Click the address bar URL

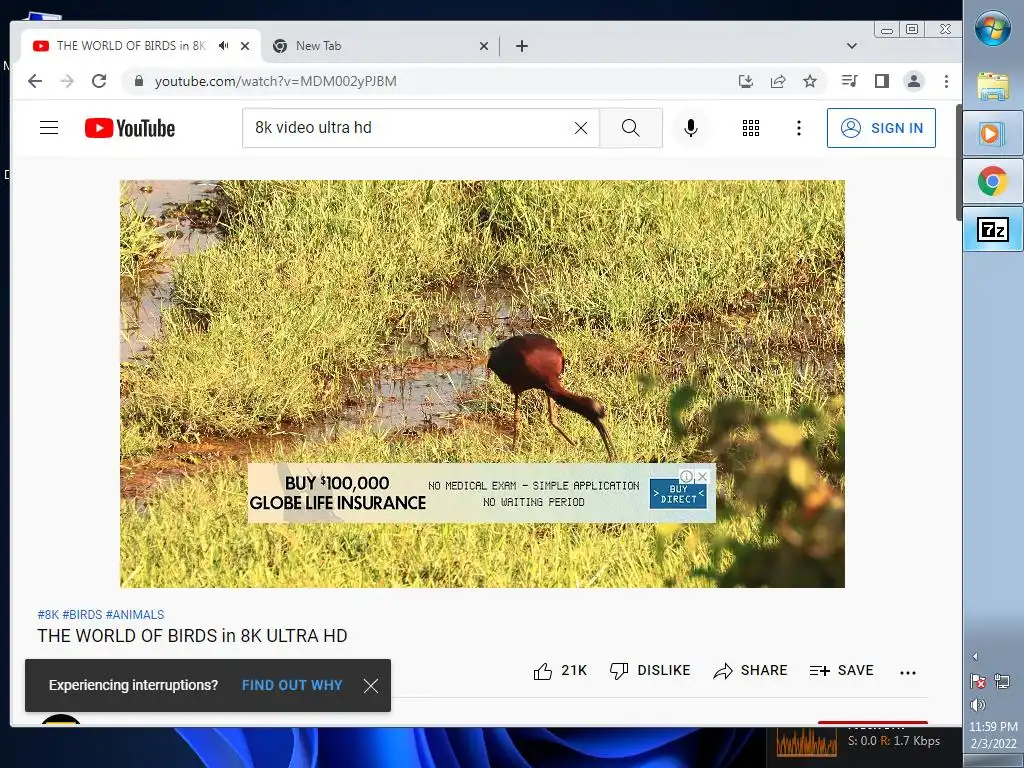point(276,81)
